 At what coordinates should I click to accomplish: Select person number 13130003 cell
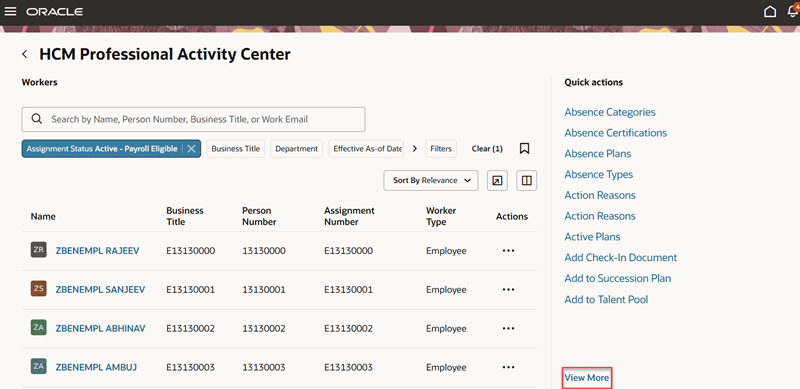coord(264,367)
